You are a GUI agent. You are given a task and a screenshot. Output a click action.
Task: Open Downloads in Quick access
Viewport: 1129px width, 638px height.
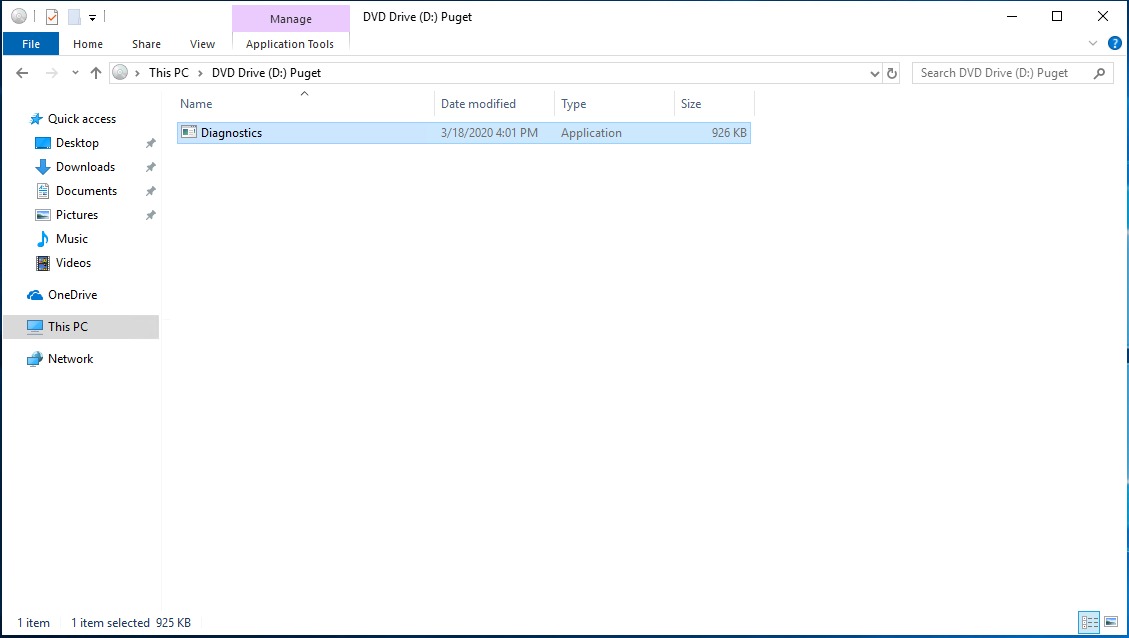[85, 167]
